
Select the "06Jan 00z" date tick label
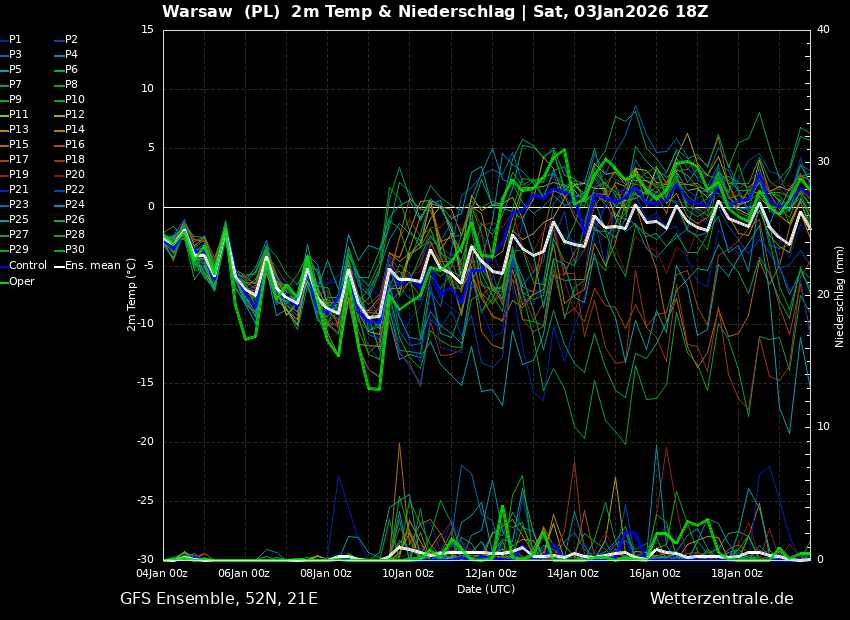[246, 573]
